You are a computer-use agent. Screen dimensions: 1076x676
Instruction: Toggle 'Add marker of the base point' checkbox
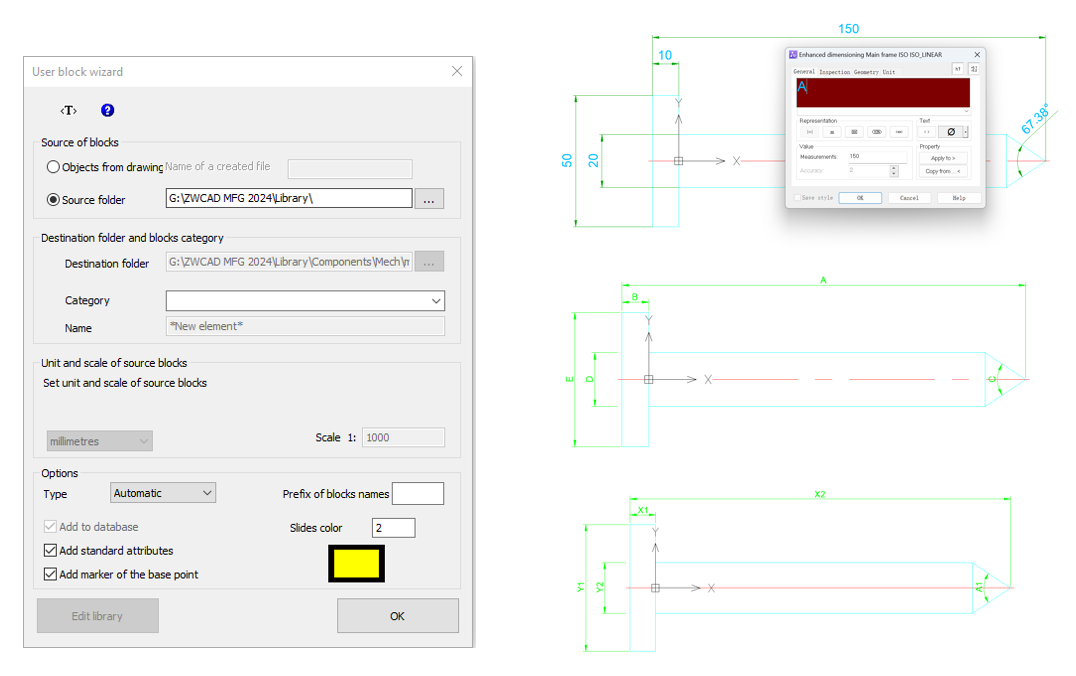(x=50, y=574)
